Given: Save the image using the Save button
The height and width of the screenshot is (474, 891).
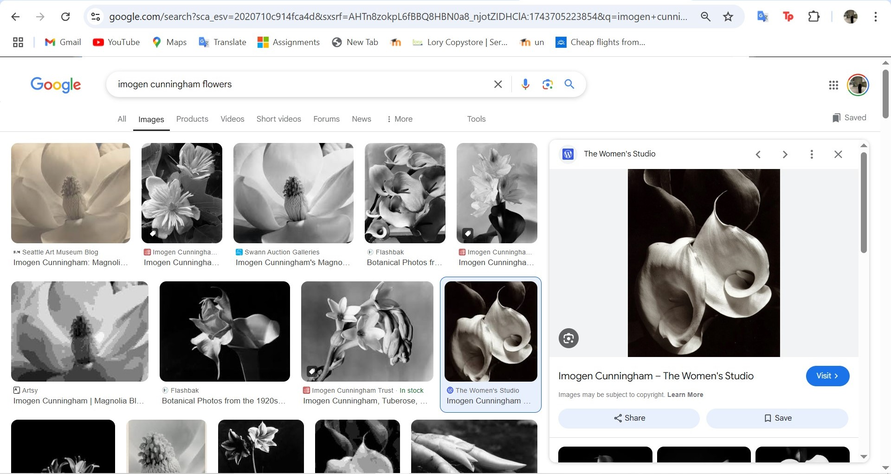Looking at the screenshot, I should point(777,418).
